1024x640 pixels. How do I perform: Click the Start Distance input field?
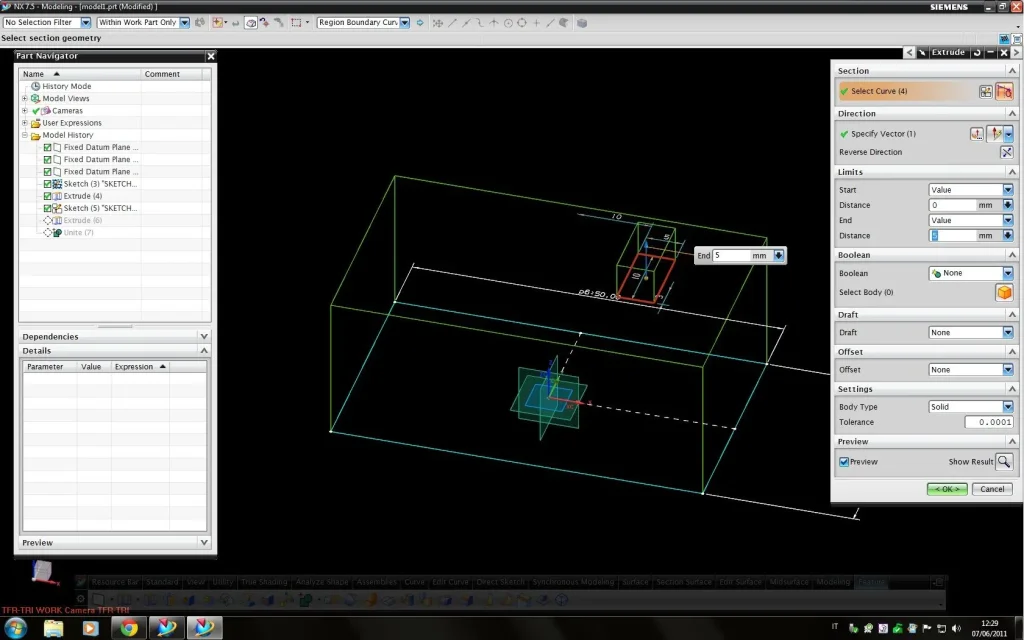[953, 205]
